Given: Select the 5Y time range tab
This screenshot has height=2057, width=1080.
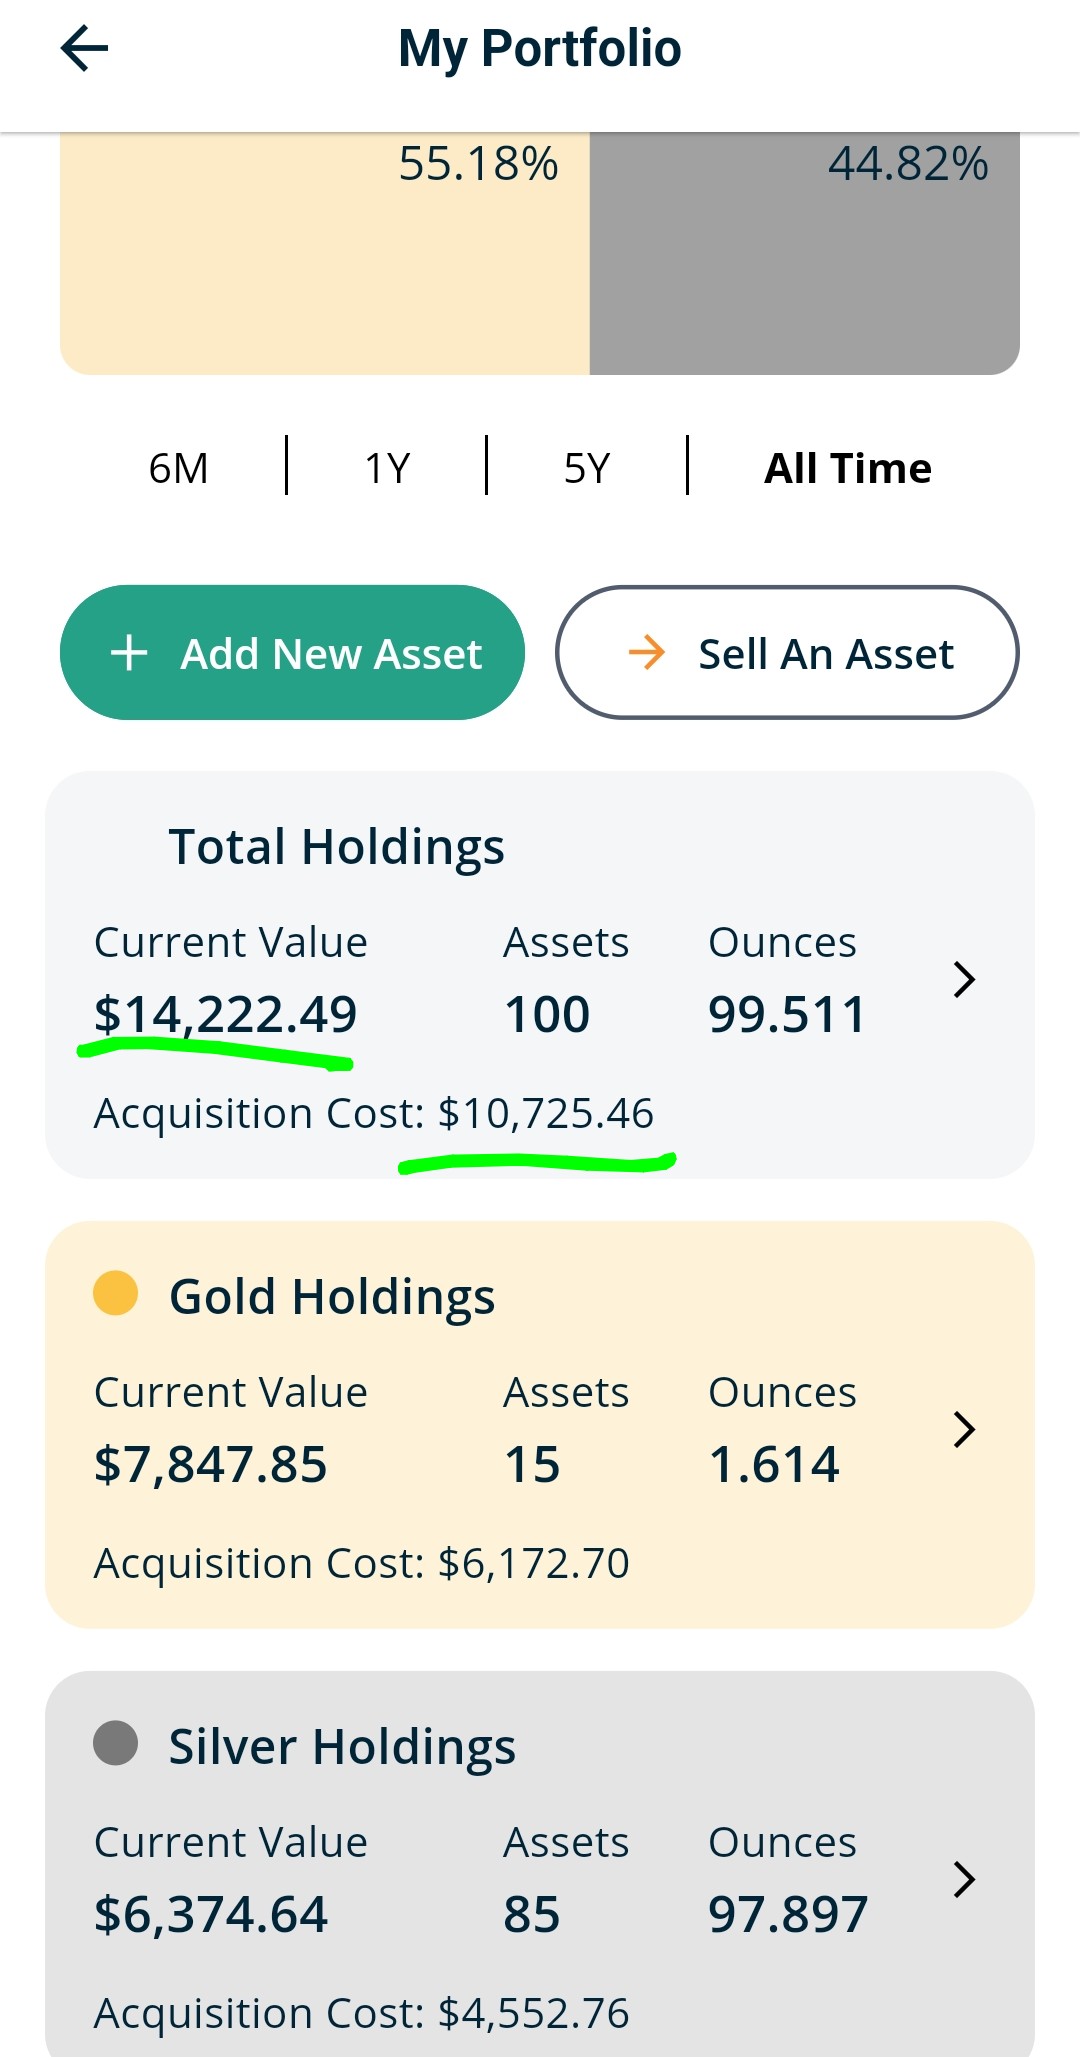Looking at the screenshot, I should 587,467.
